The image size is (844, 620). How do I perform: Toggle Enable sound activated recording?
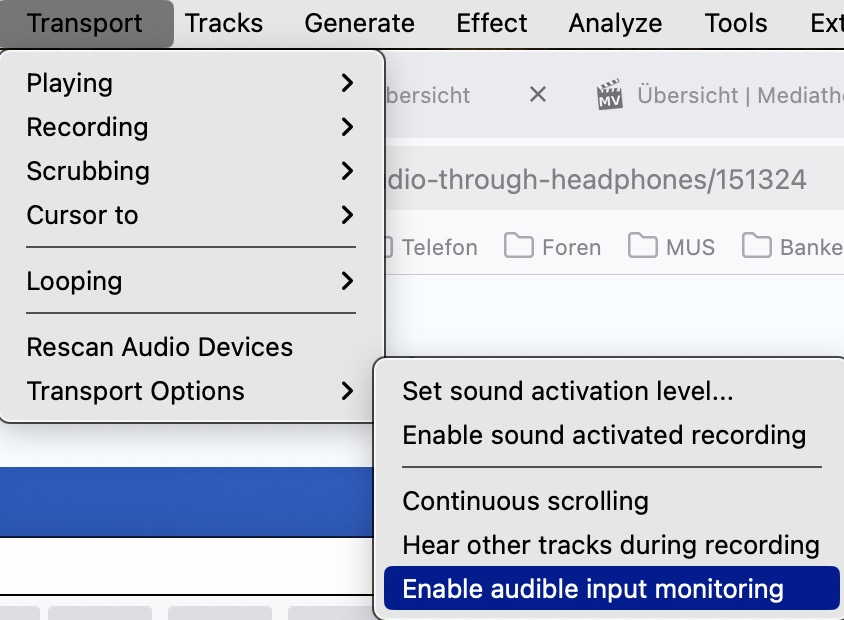(603, 435)
